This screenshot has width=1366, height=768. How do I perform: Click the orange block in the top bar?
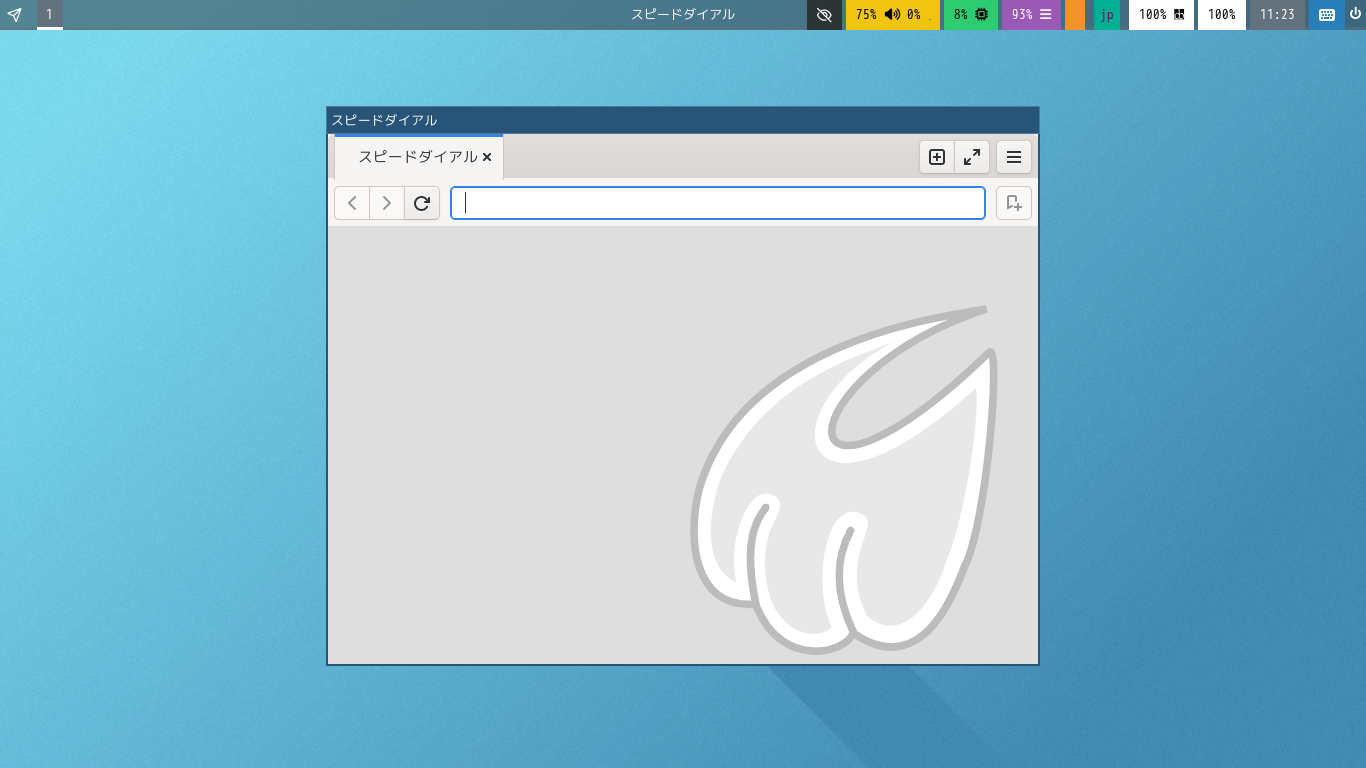1075,15
